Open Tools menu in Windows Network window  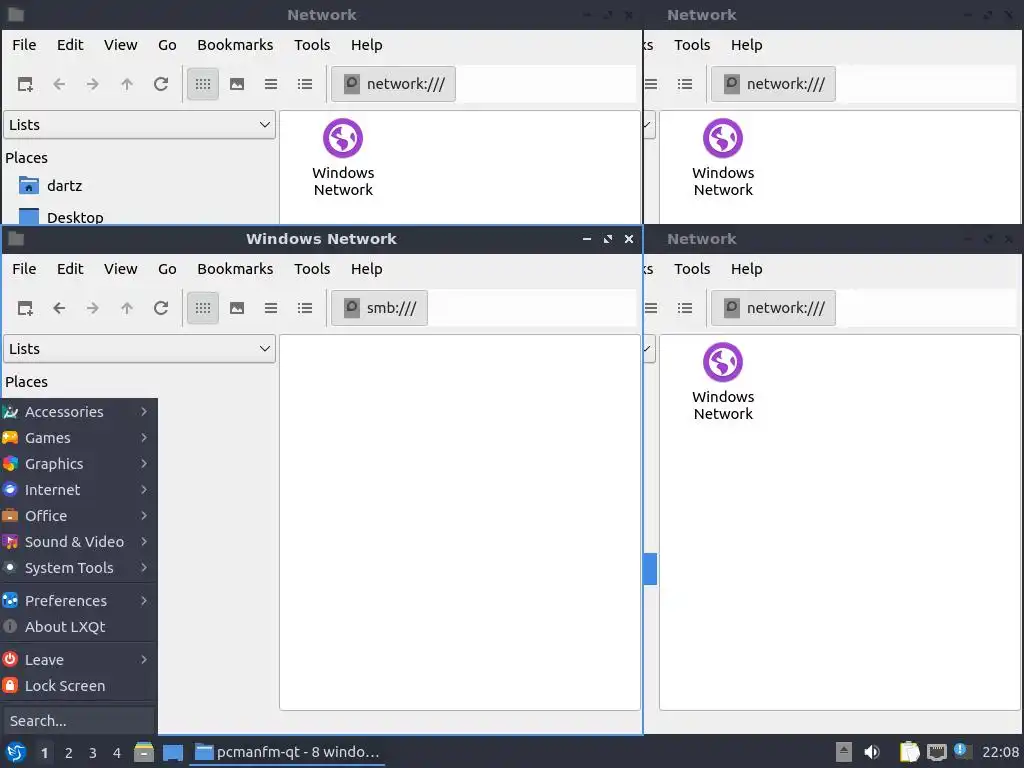[x=312, y=269]
